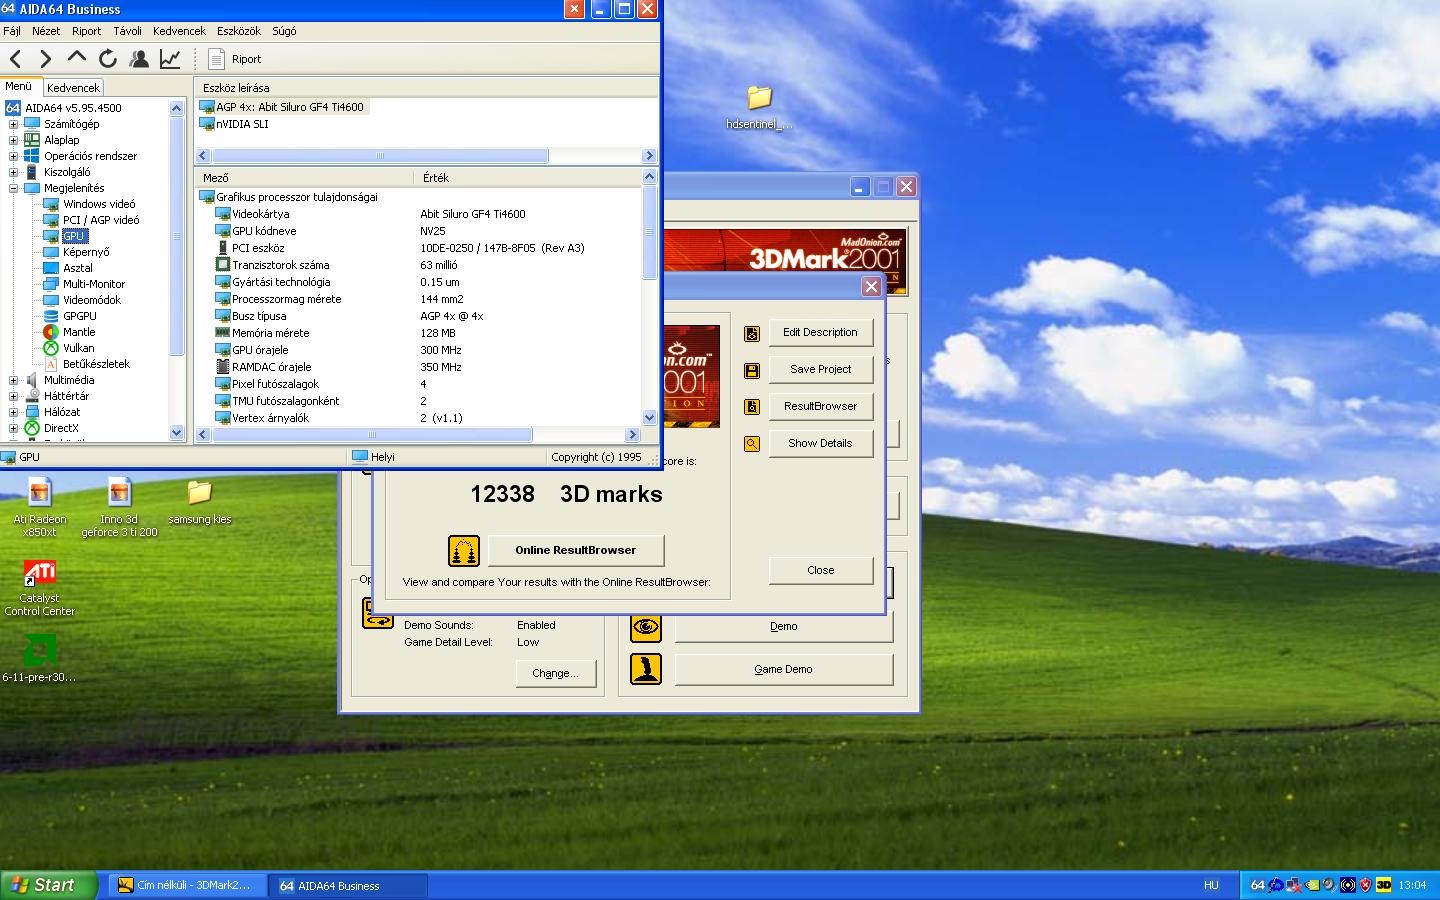Click Close in the 3DMark score dialog
This screenshot has height=900, width=1440.
[x=820, y=570]
